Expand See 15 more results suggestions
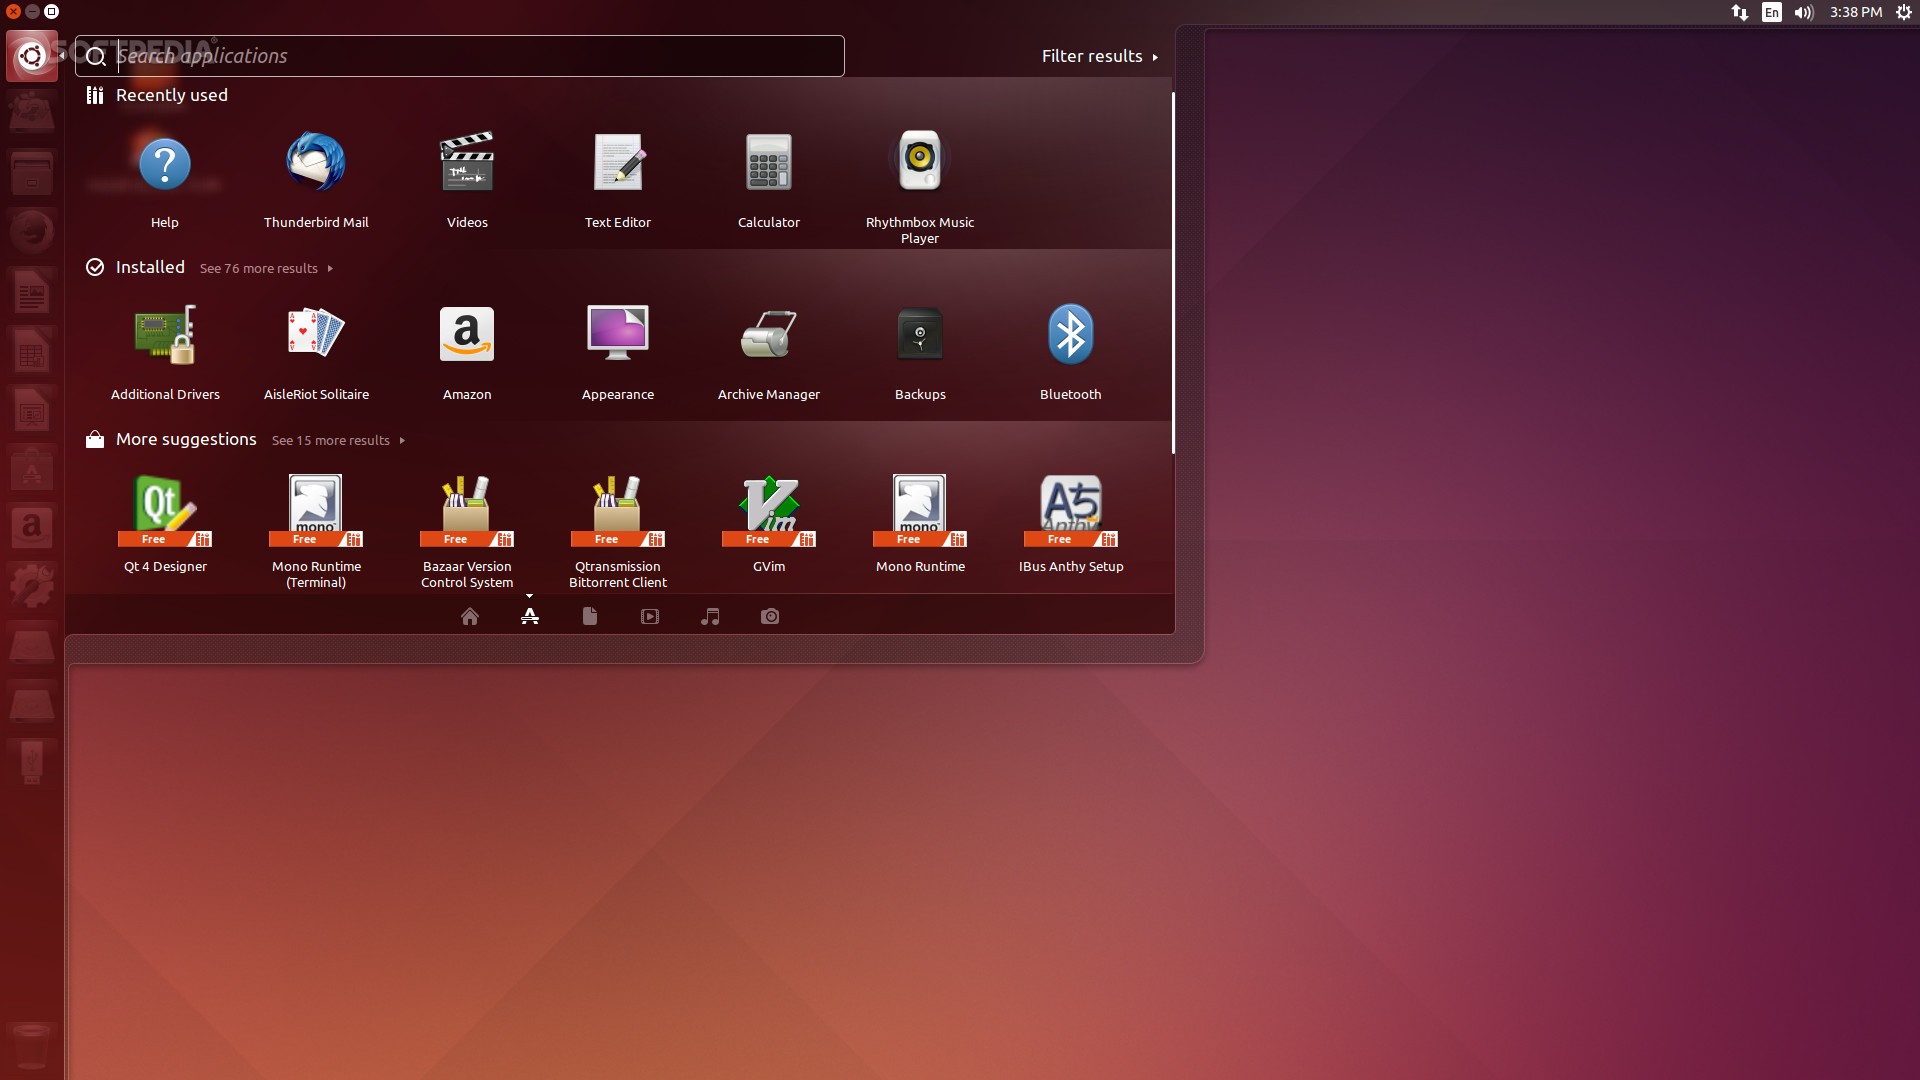 [x=337, y=441]
